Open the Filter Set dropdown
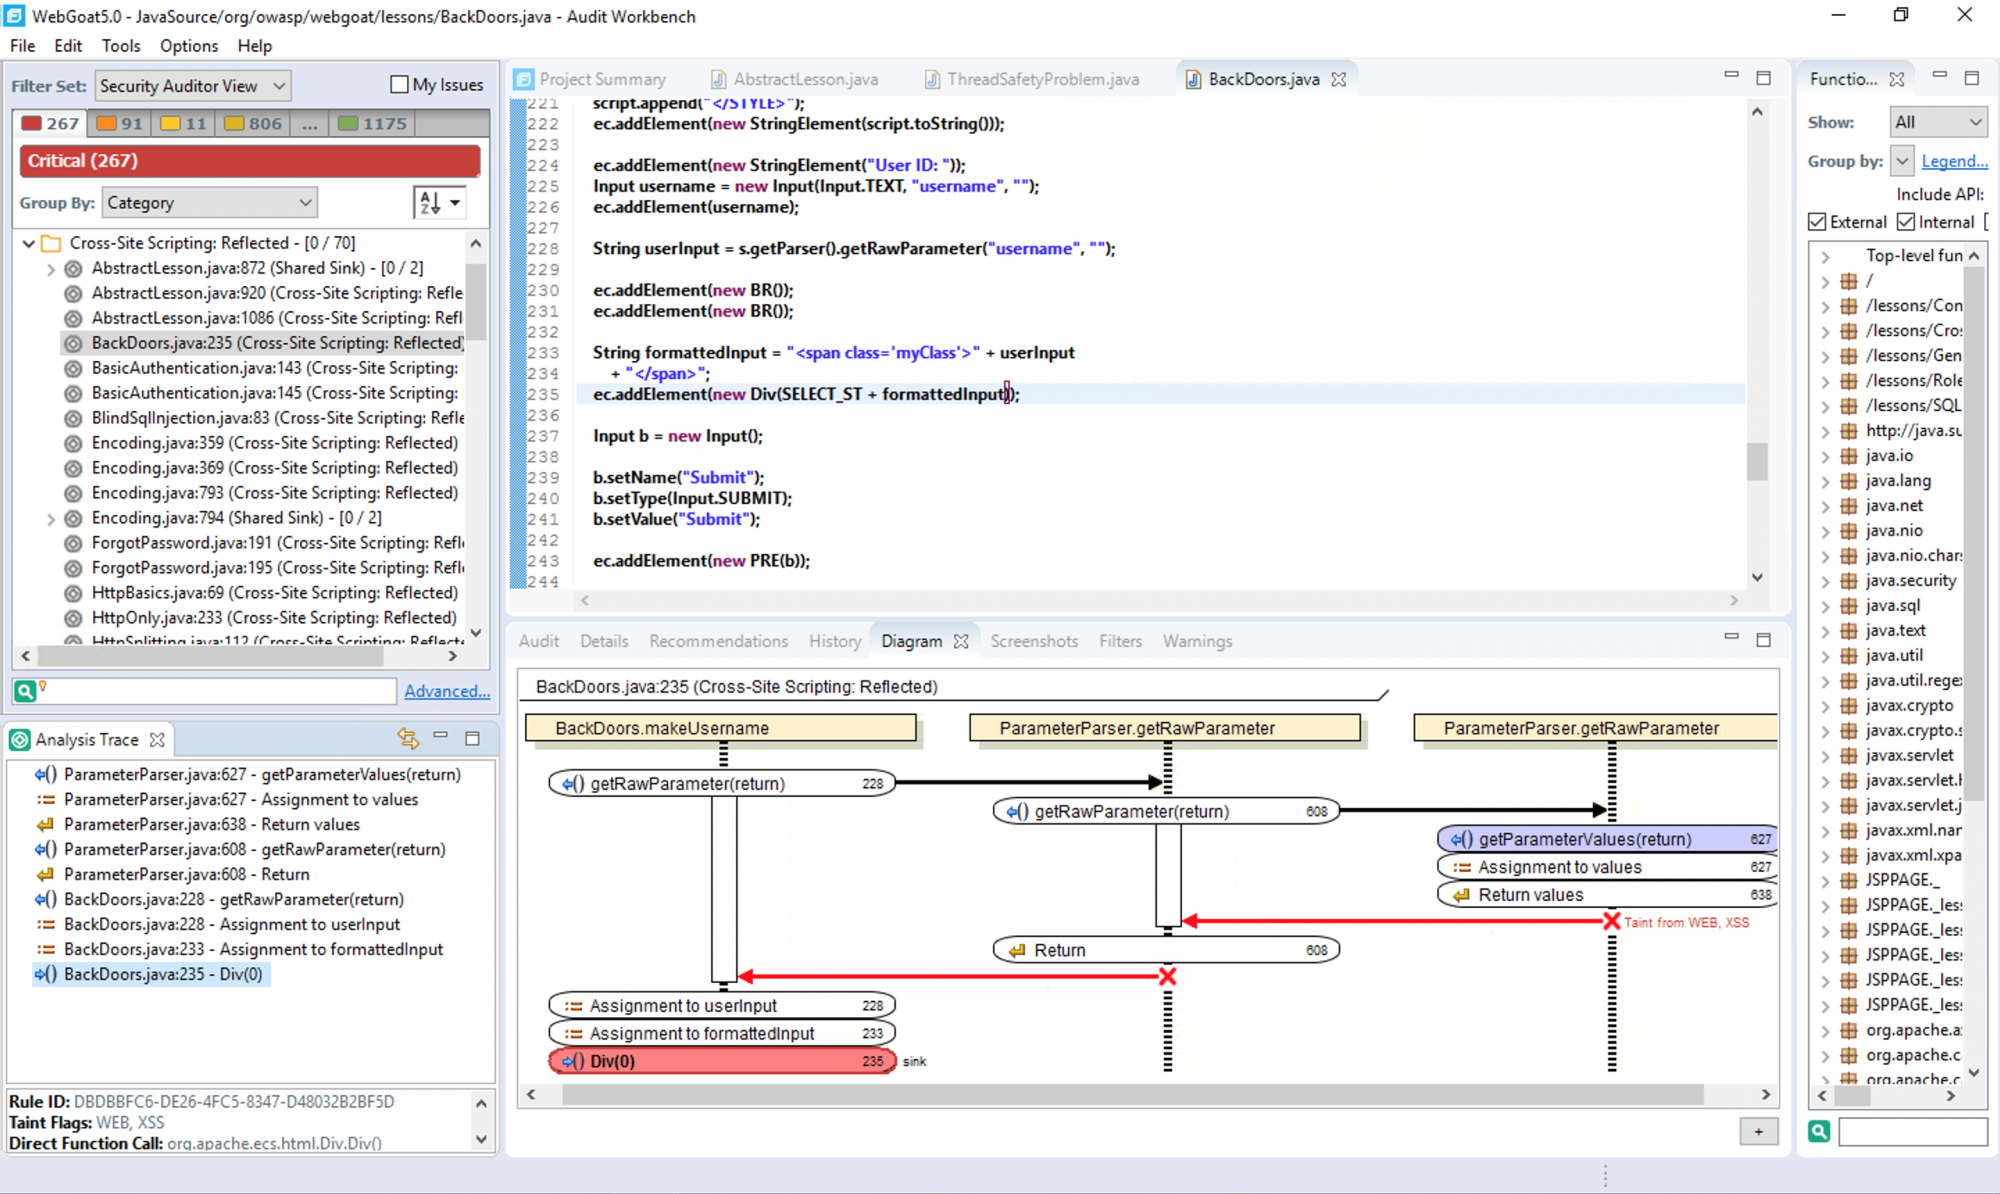2000x1194 pixels. (193, 86)
